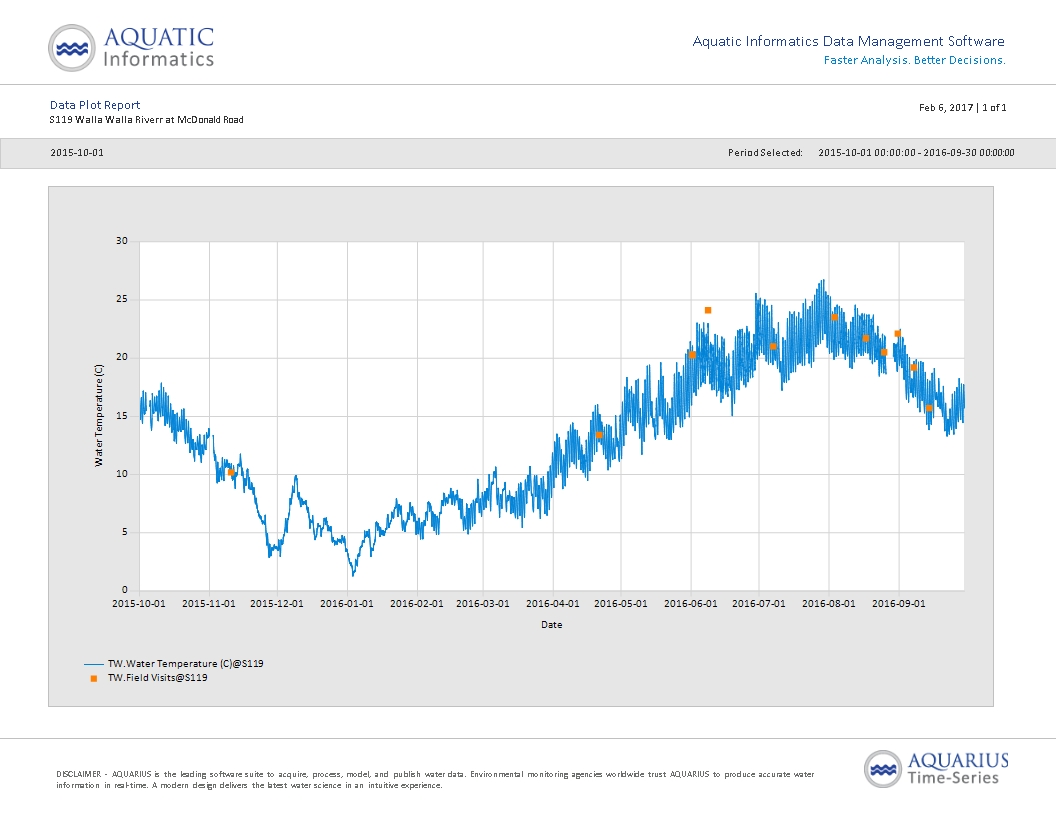This screenshot has height=816, width=1056.
Task: Click the 'Period Selected:' label
Action: [x=765, y=153]
